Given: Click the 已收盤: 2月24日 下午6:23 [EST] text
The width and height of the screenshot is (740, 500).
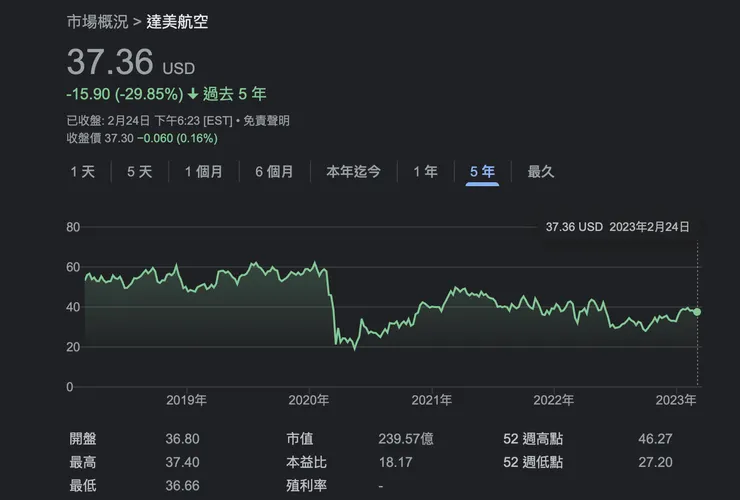Looking at the screenshot, I should coord(150,121).
